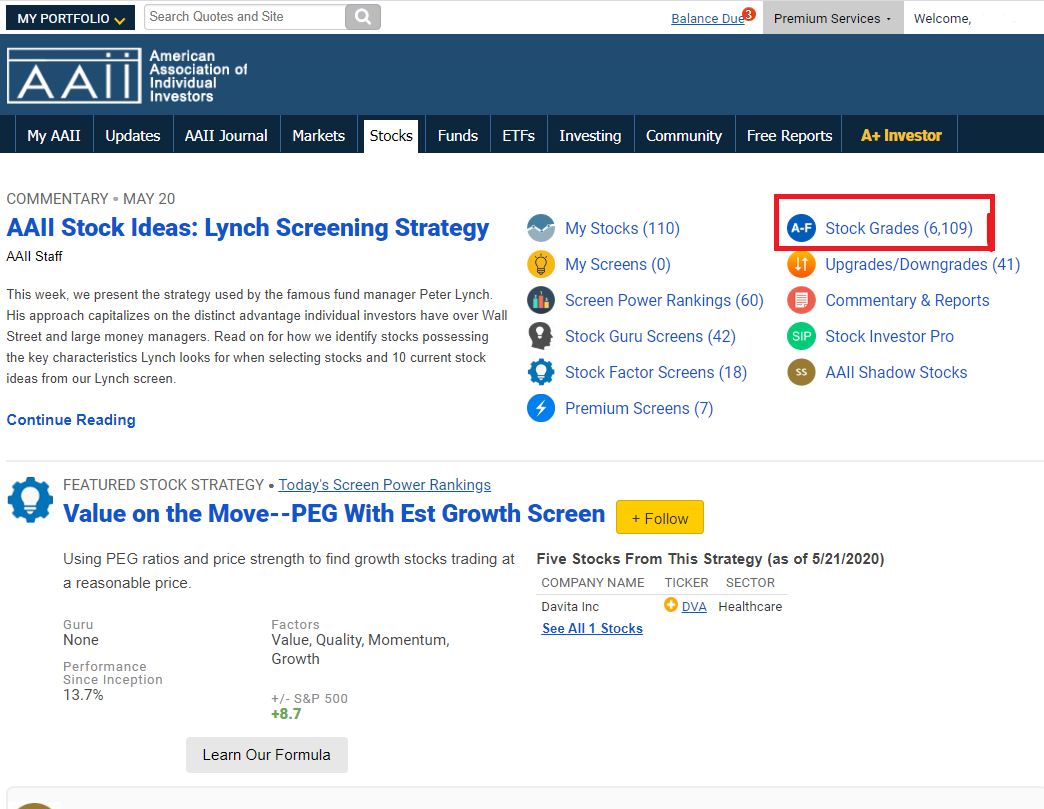Open My Screens (0) link
The width and height of the screenshot is (1044, 809).
(617, 264)
